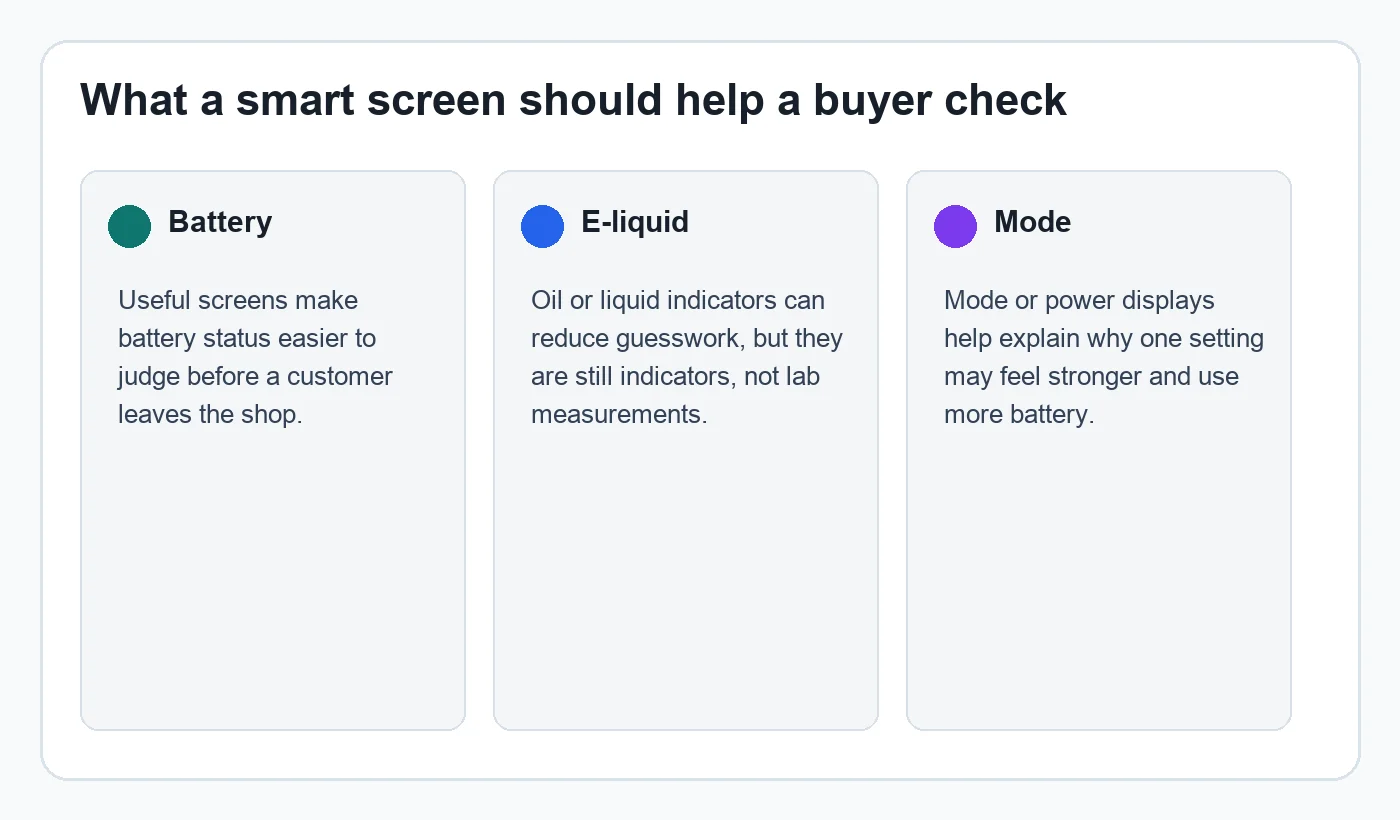This screenshot has width=1400, height=820.
Task: Click the line 'Oil or liquid indicators can'
Action: coord(678,300)
